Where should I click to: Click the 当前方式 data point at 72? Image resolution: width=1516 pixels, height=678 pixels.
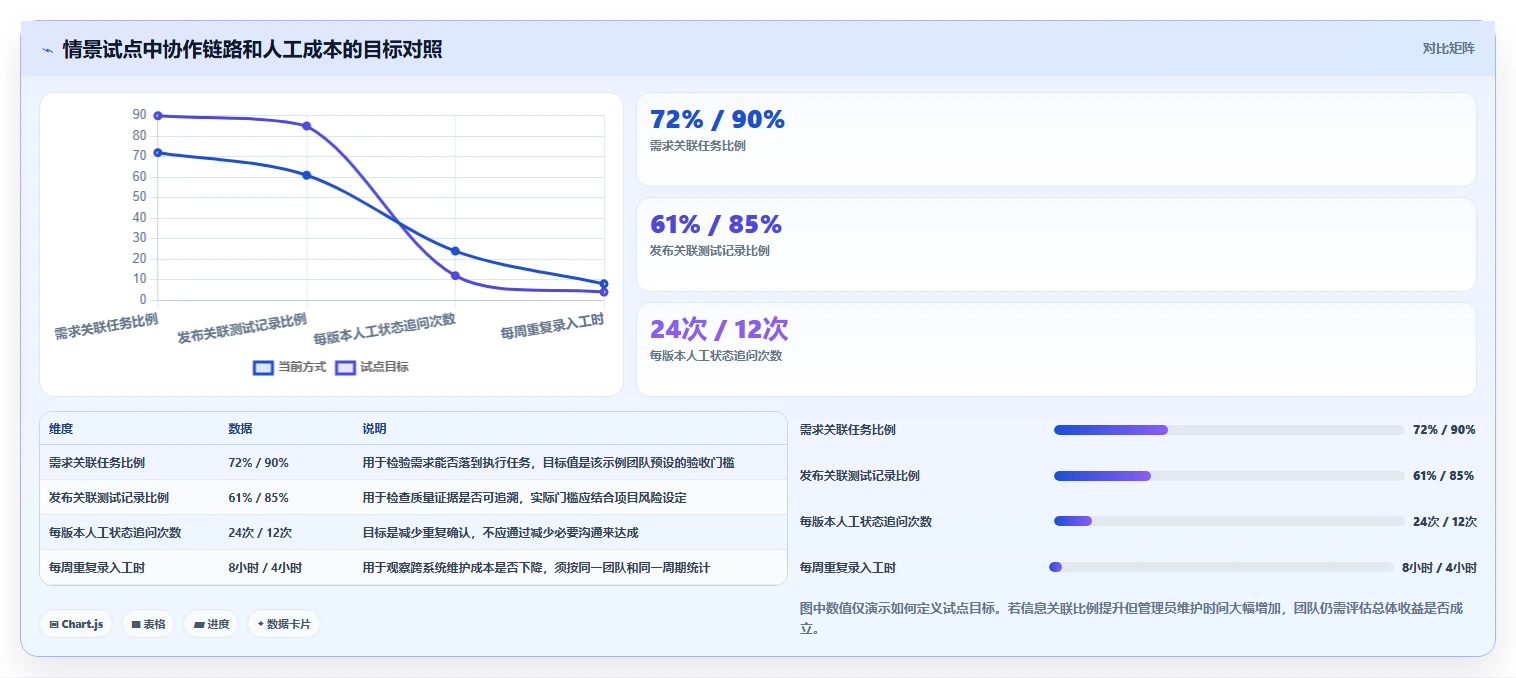[158, 153]
